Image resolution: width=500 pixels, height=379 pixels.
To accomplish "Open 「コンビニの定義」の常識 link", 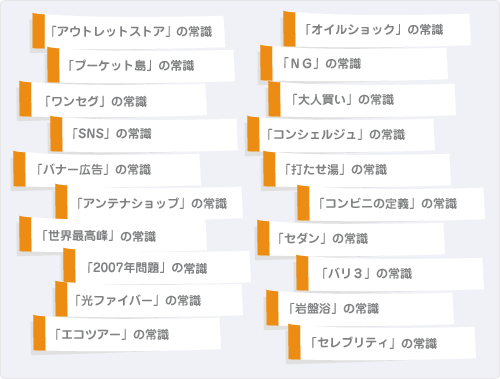I will 391,203.
